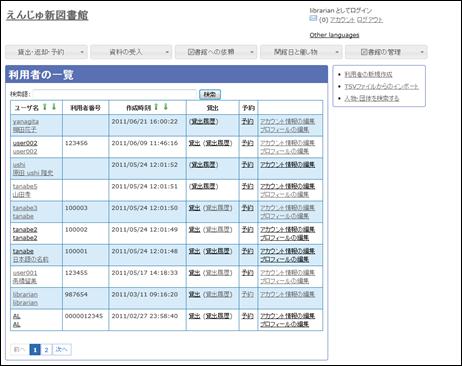Open the tanabe2 username link
Screen dimensions: 462x366
click(x=25, y=230)
